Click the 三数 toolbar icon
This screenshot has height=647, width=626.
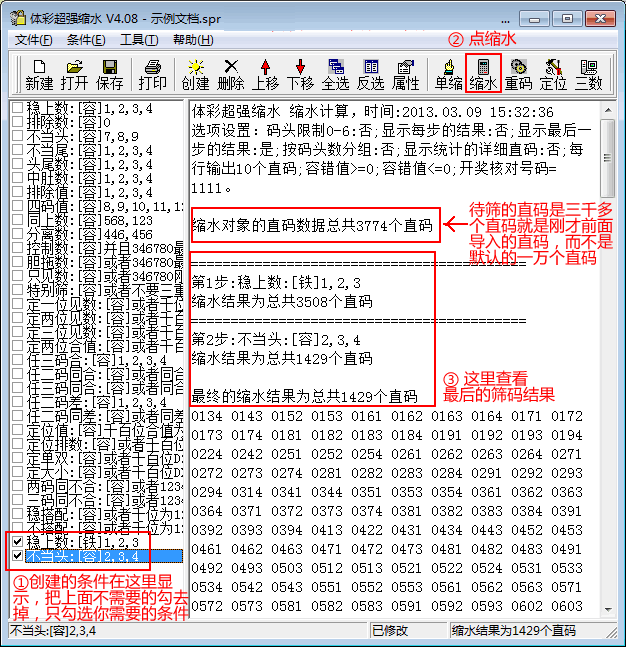coord(589,75)
